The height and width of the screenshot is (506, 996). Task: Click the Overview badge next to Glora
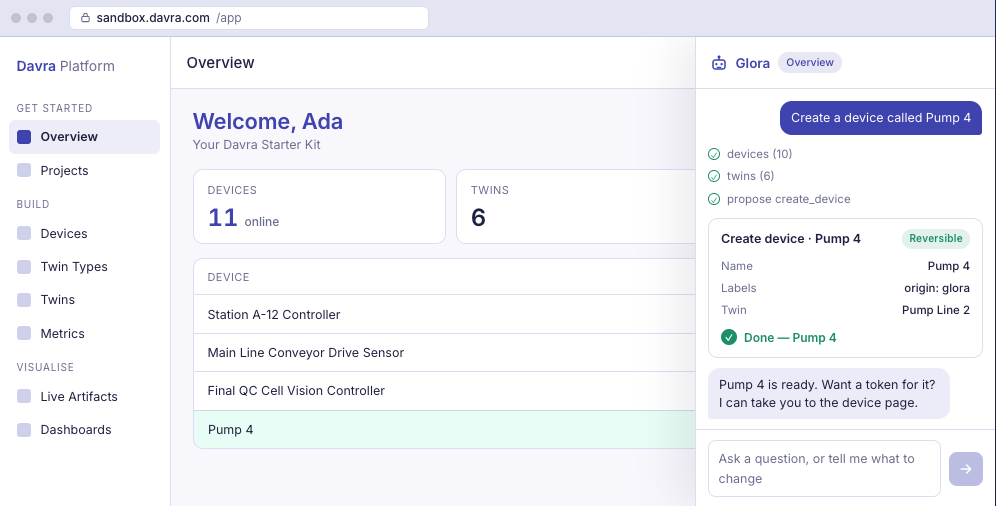click(x=809, y=62)
